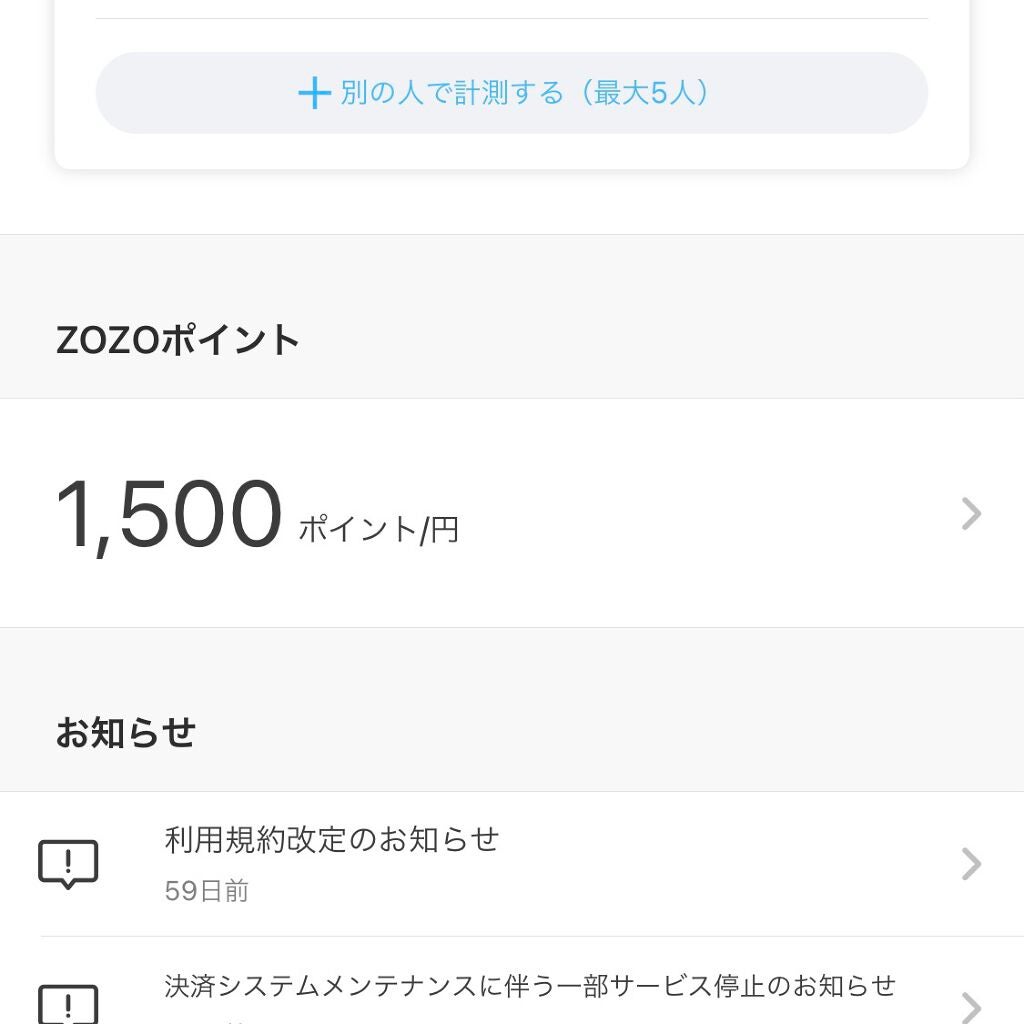Tap blank area right of 59日前 in the notice row
The image size is (1024, 1024).
600,891
